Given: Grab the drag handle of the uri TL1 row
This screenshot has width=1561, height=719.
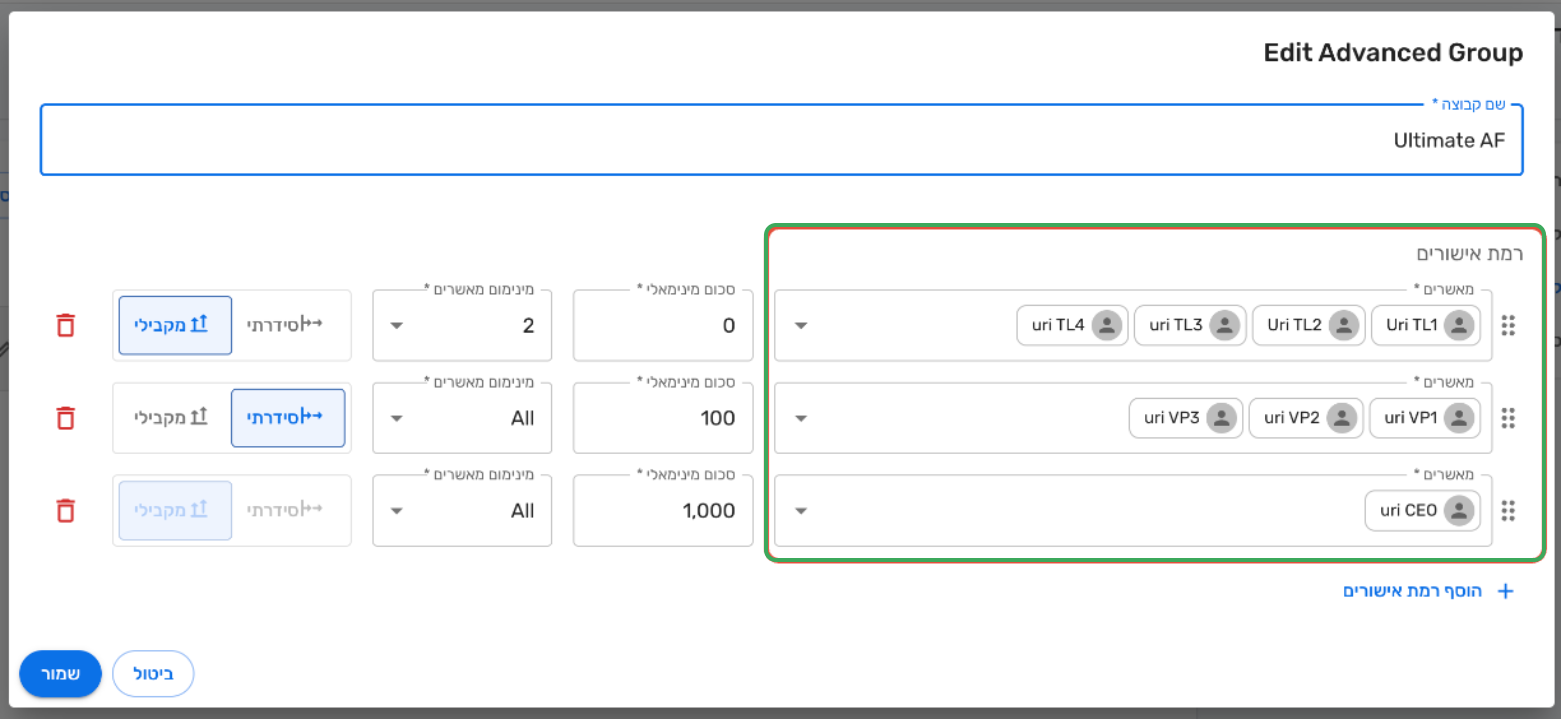Looking at the screenshot, I should 1509,325.
